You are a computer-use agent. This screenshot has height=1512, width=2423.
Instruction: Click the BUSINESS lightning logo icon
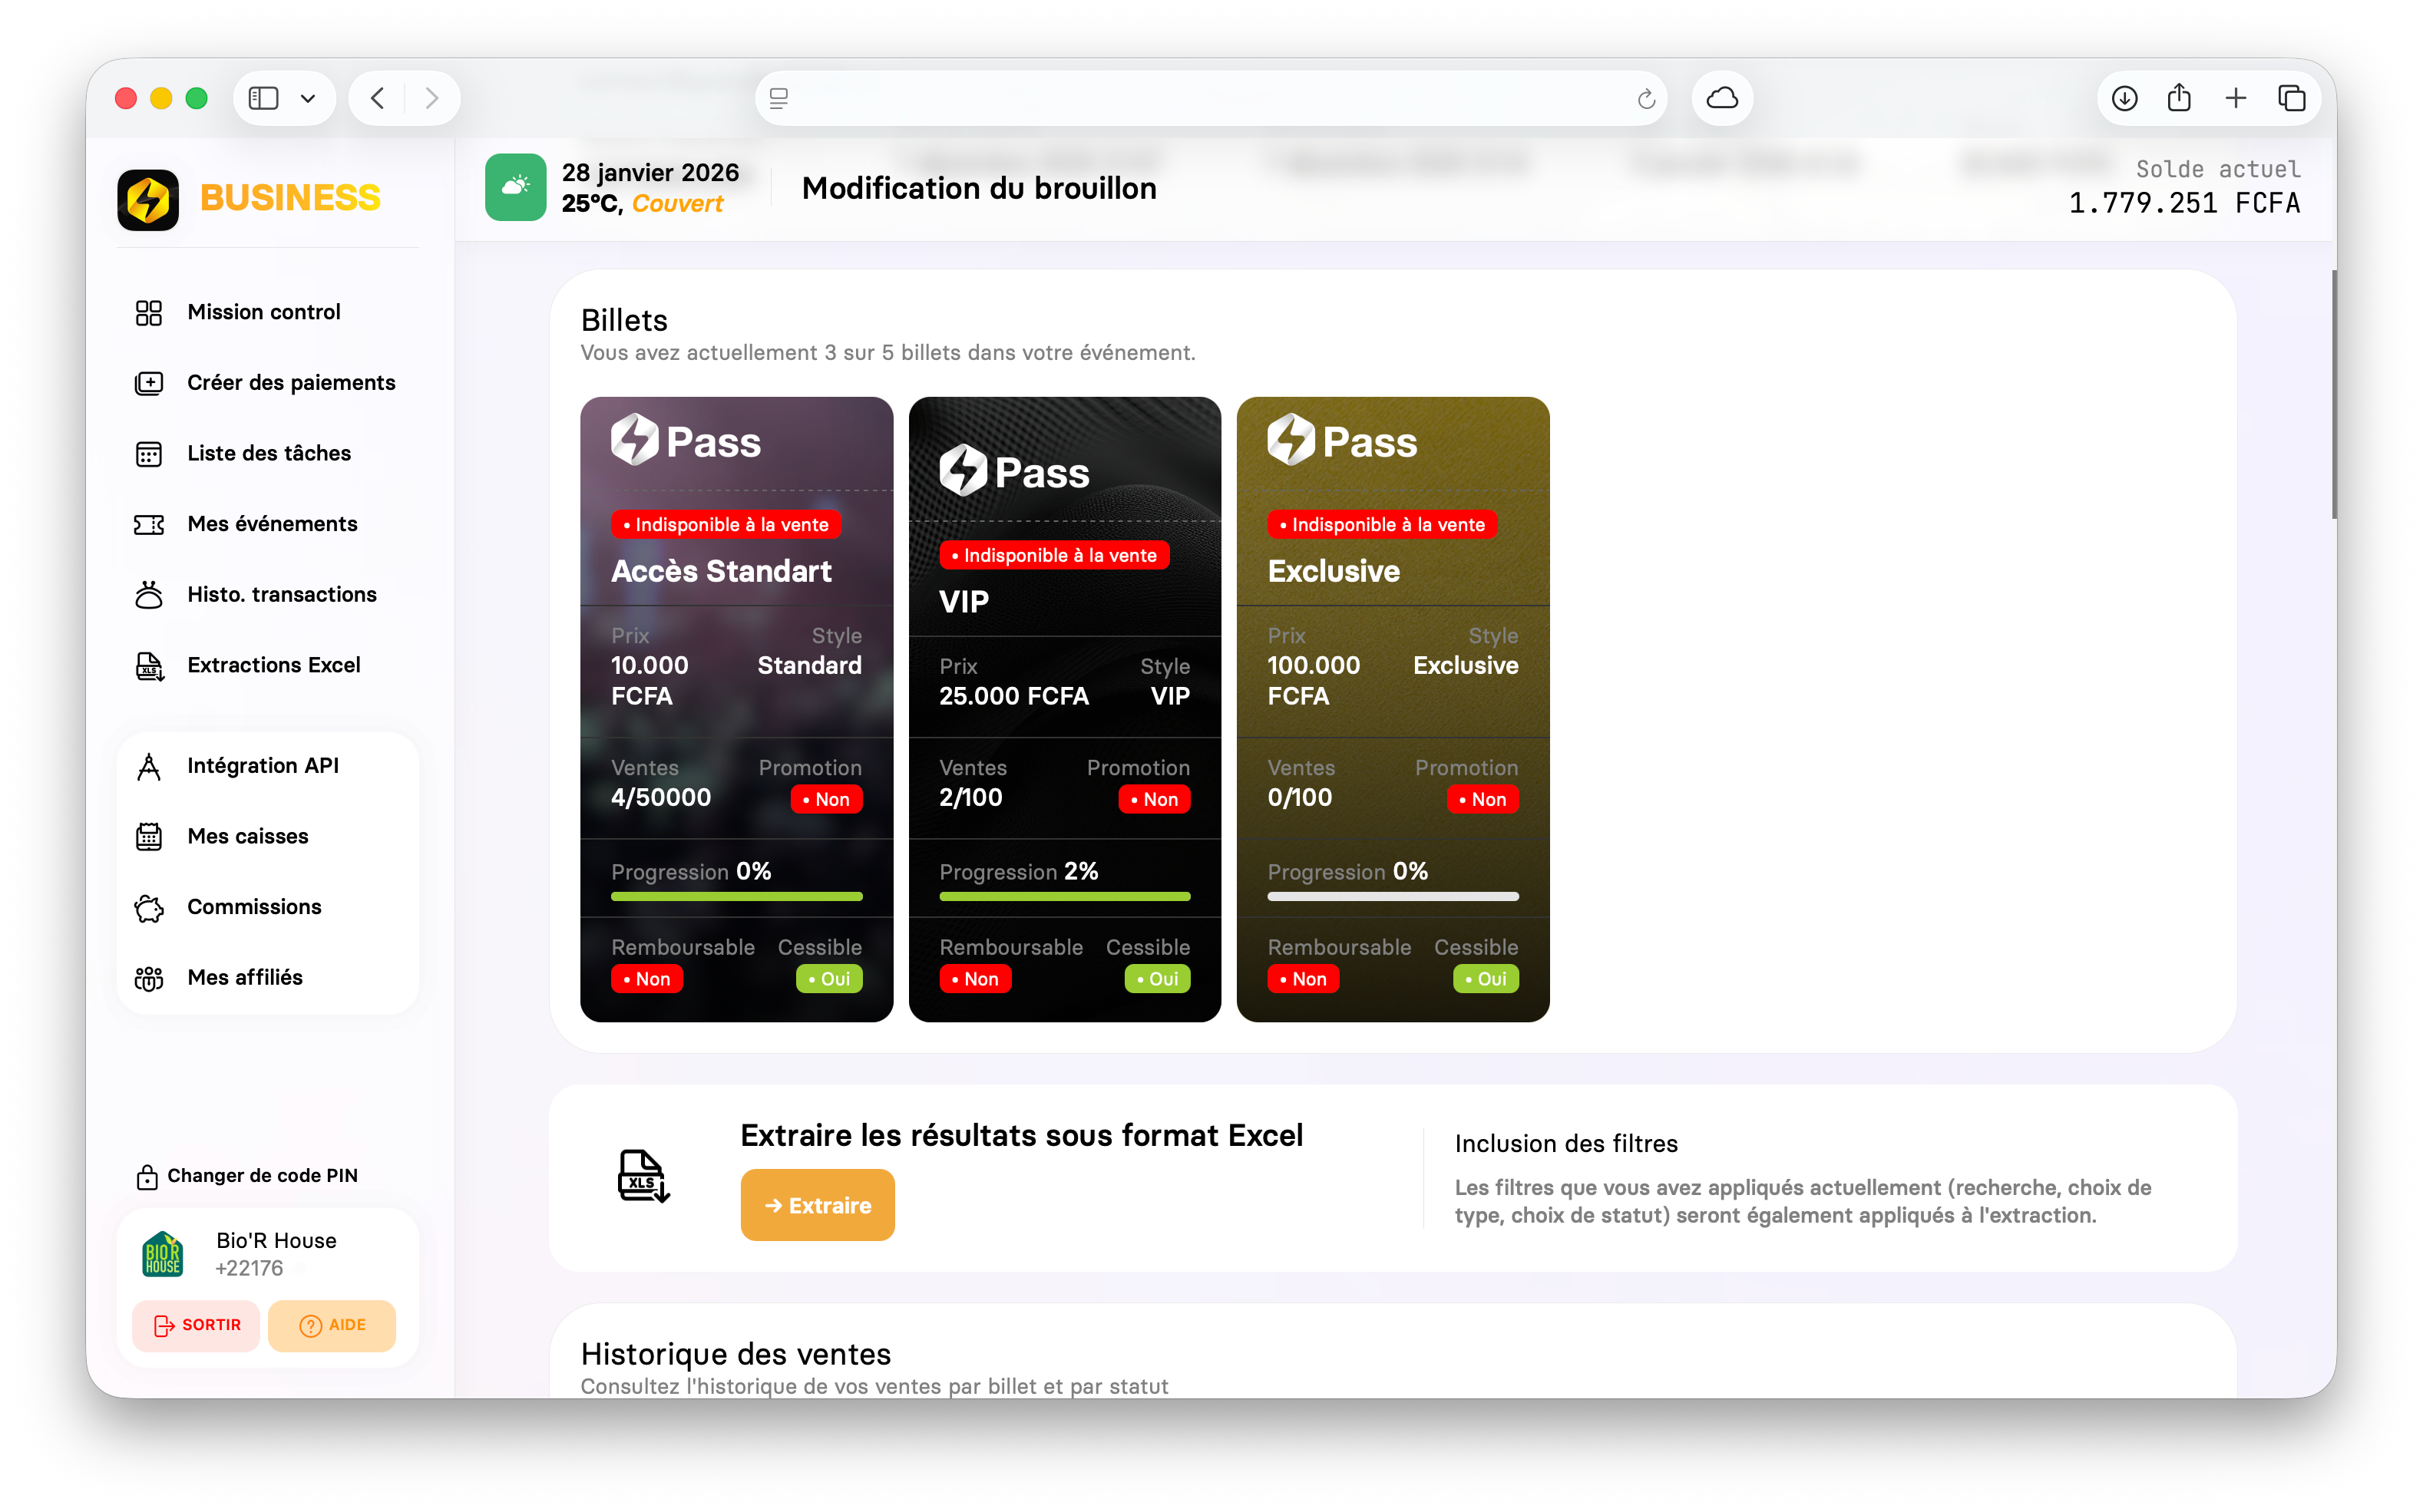(148, 199)
